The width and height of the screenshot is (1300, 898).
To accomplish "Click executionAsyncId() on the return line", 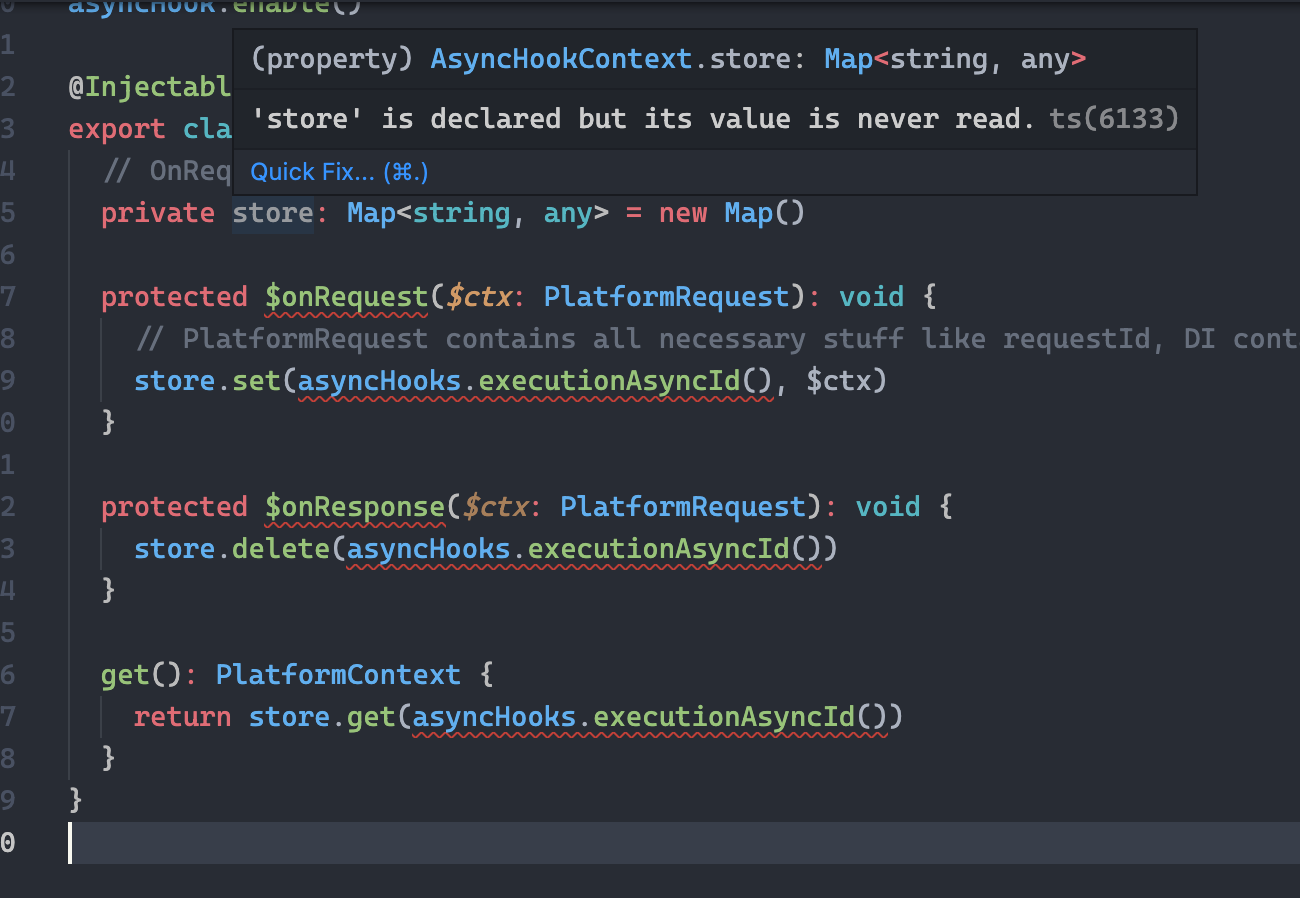I will click(741, 717).
